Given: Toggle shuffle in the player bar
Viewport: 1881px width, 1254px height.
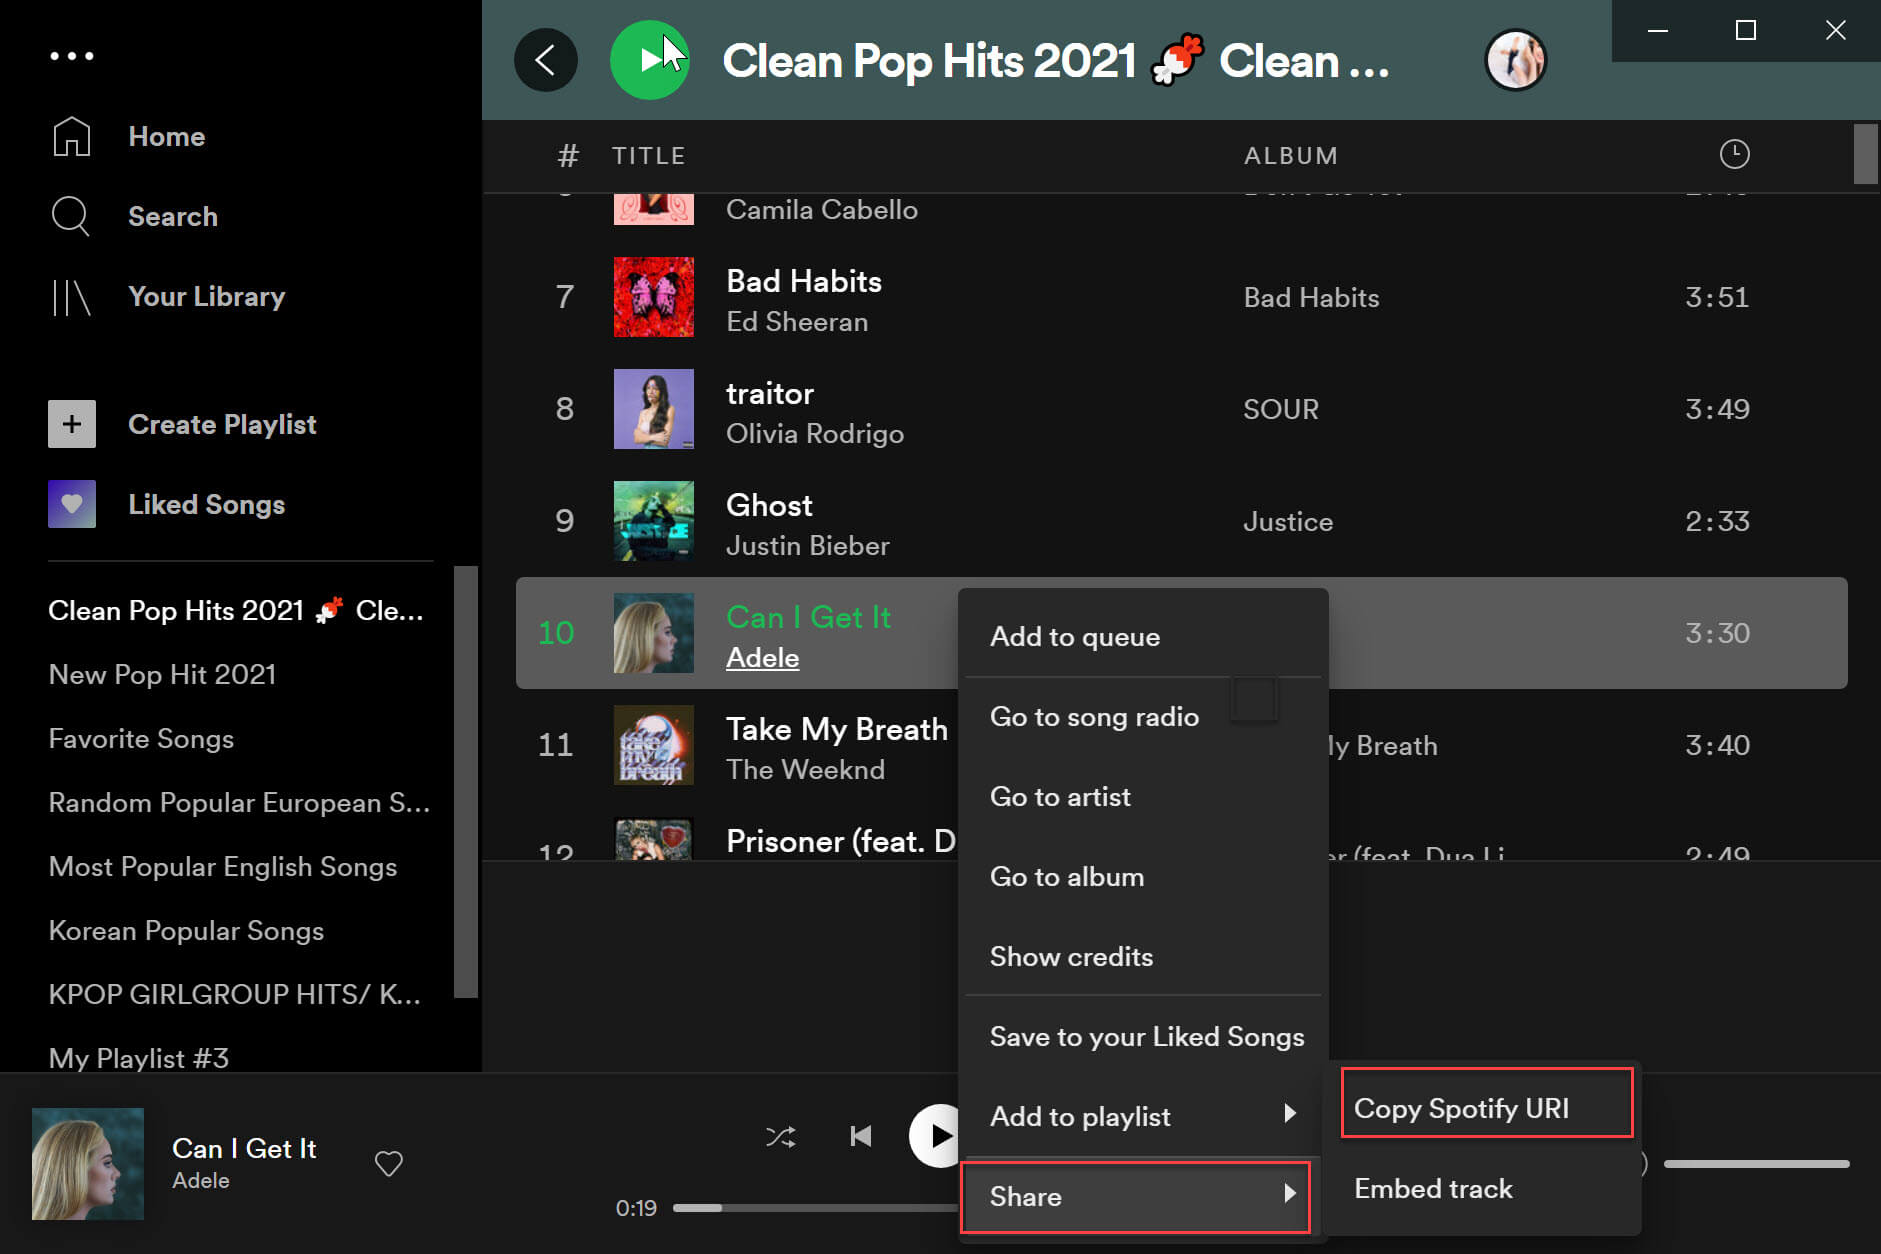Looking at the screenshot, I should [x=781, y=1136].
